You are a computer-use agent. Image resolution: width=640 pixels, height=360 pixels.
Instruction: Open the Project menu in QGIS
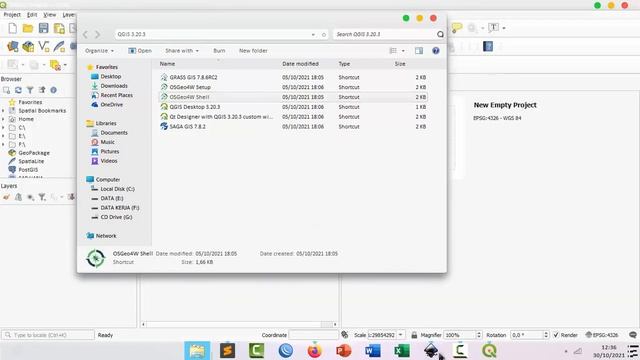click(12, 15)
